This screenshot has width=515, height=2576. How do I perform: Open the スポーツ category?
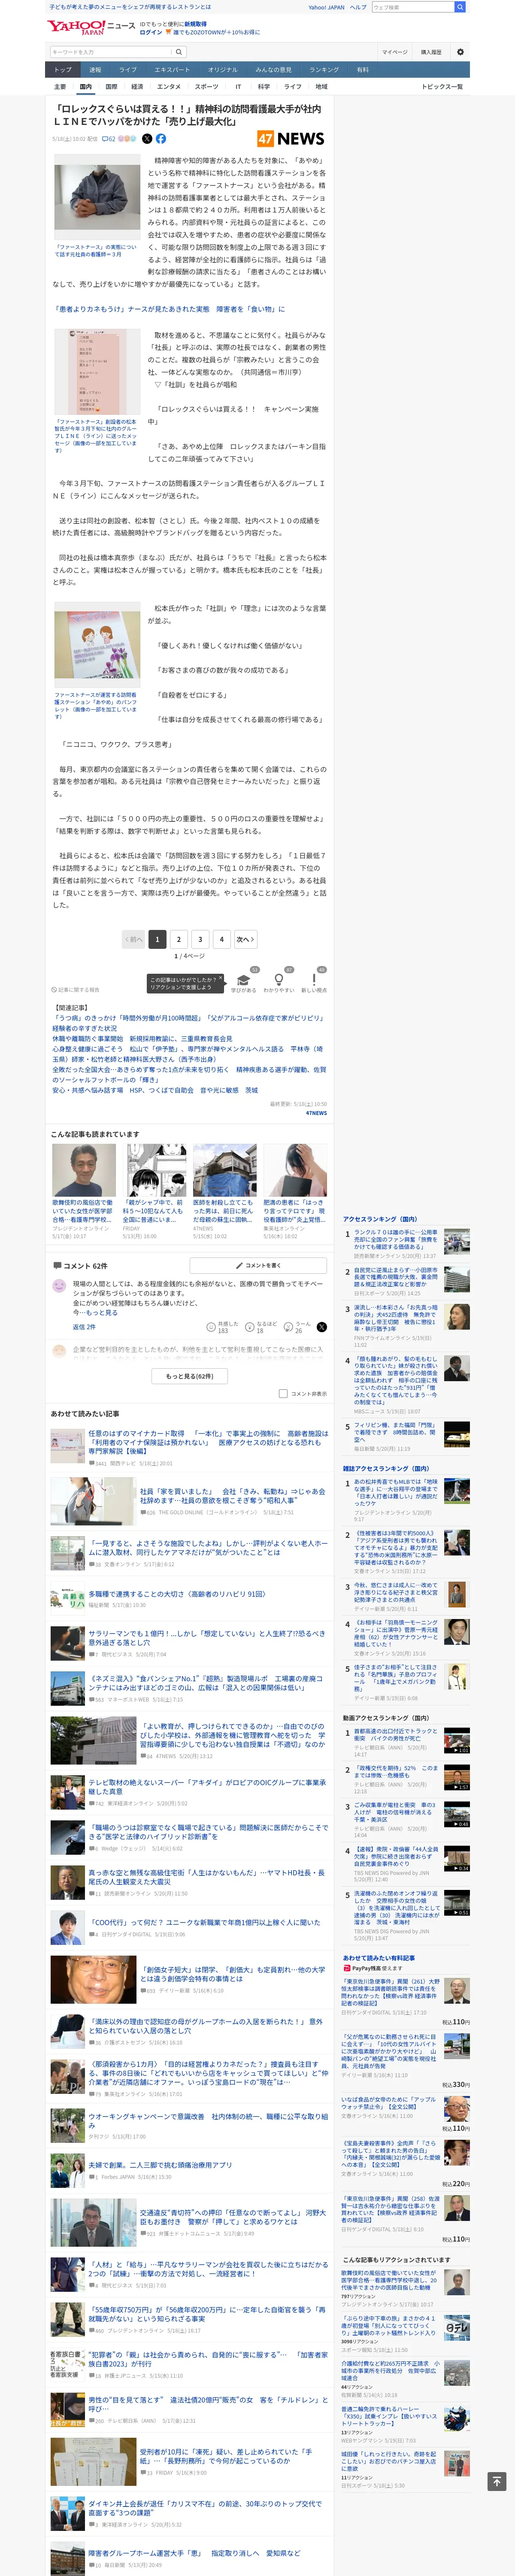(207, 87)
